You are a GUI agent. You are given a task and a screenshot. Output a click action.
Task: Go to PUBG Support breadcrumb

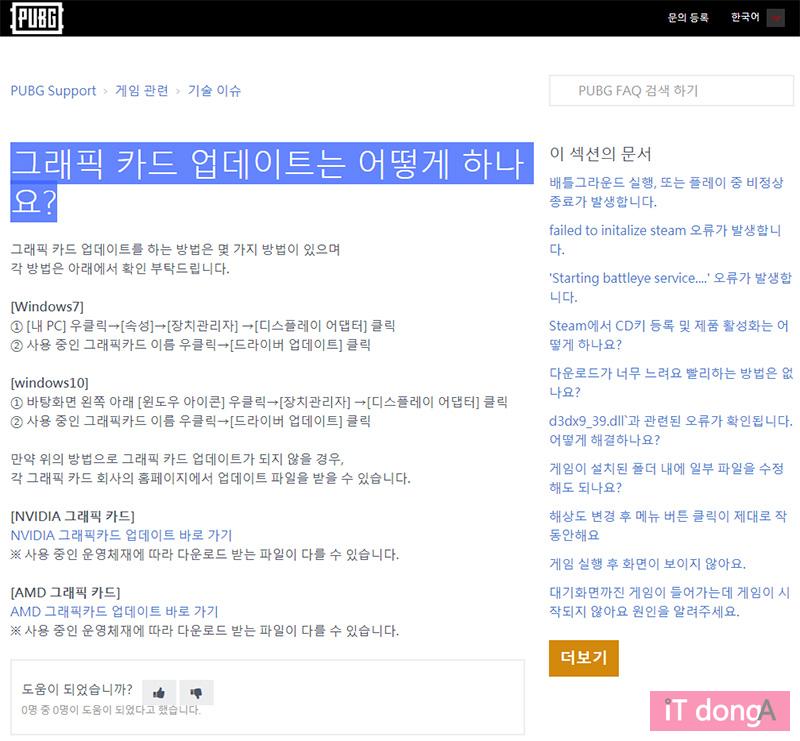point(53,91)
